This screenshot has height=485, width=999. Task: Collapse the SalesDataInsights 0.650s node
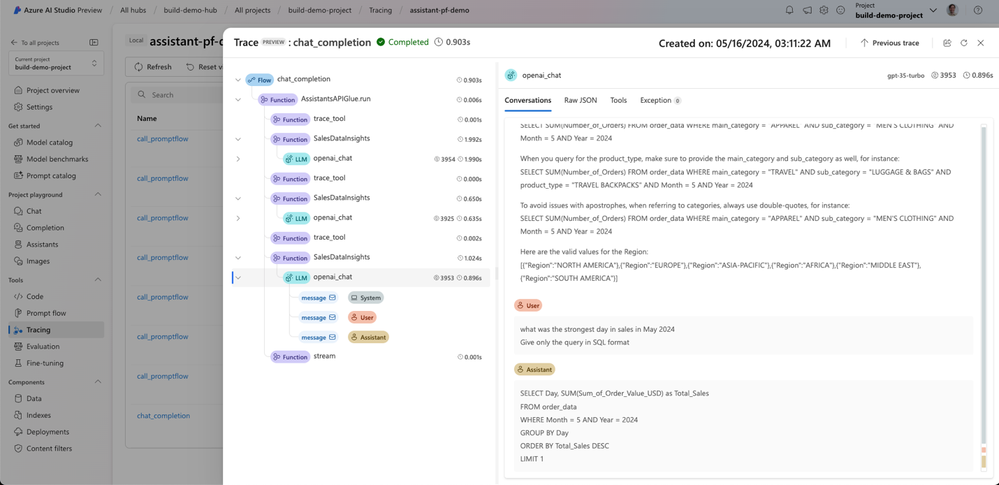238,198
